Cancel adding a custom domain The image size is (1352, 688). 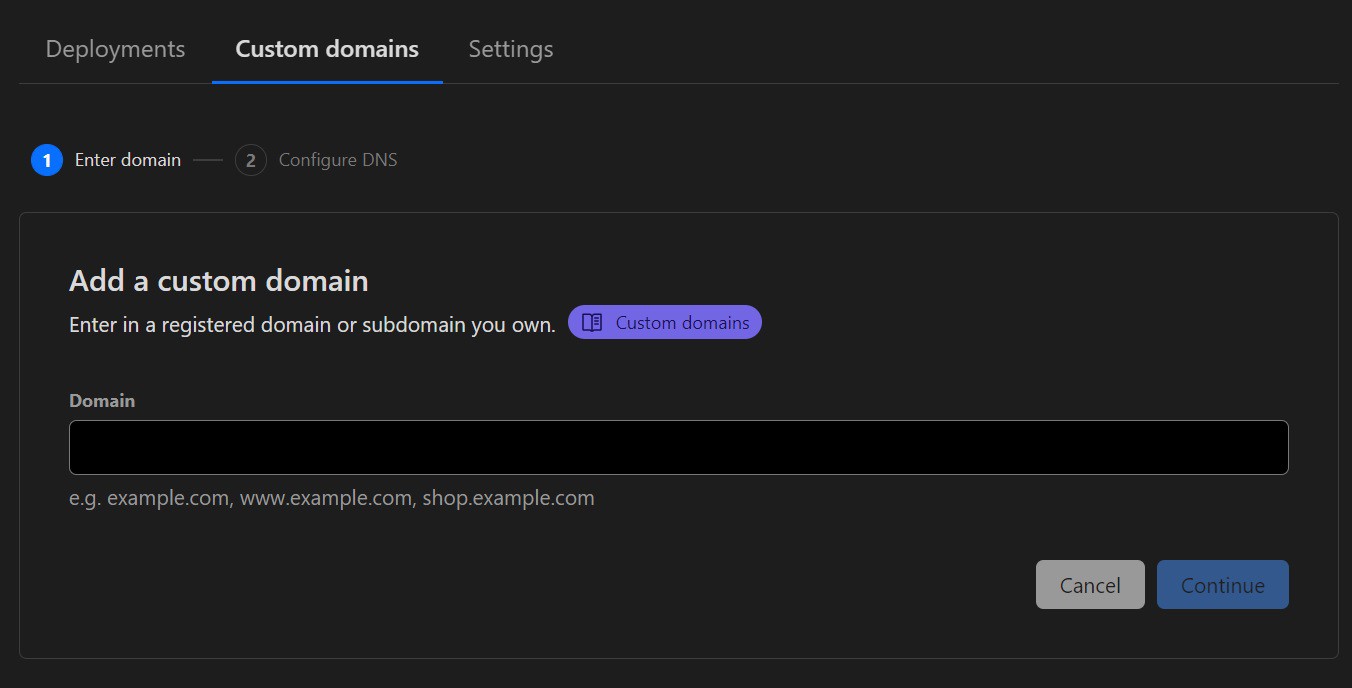[1090, 584]
